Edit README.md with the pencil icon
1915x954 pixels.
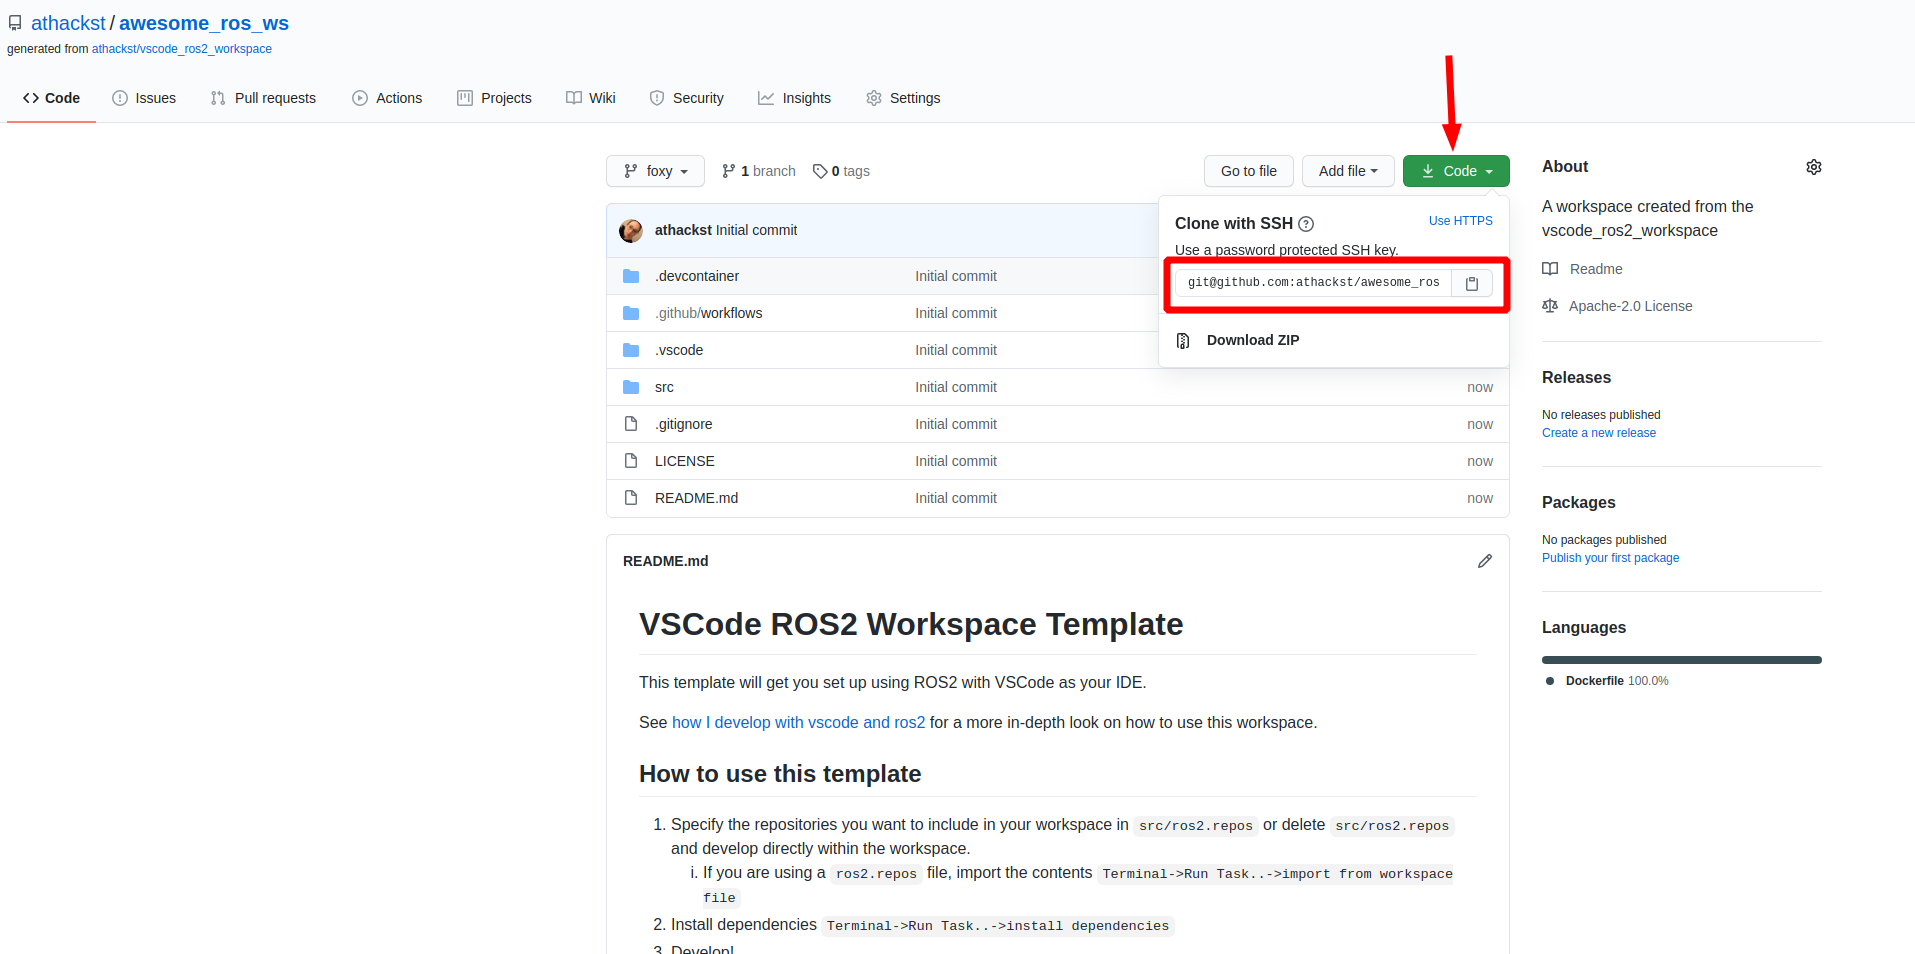(1484, 561)
